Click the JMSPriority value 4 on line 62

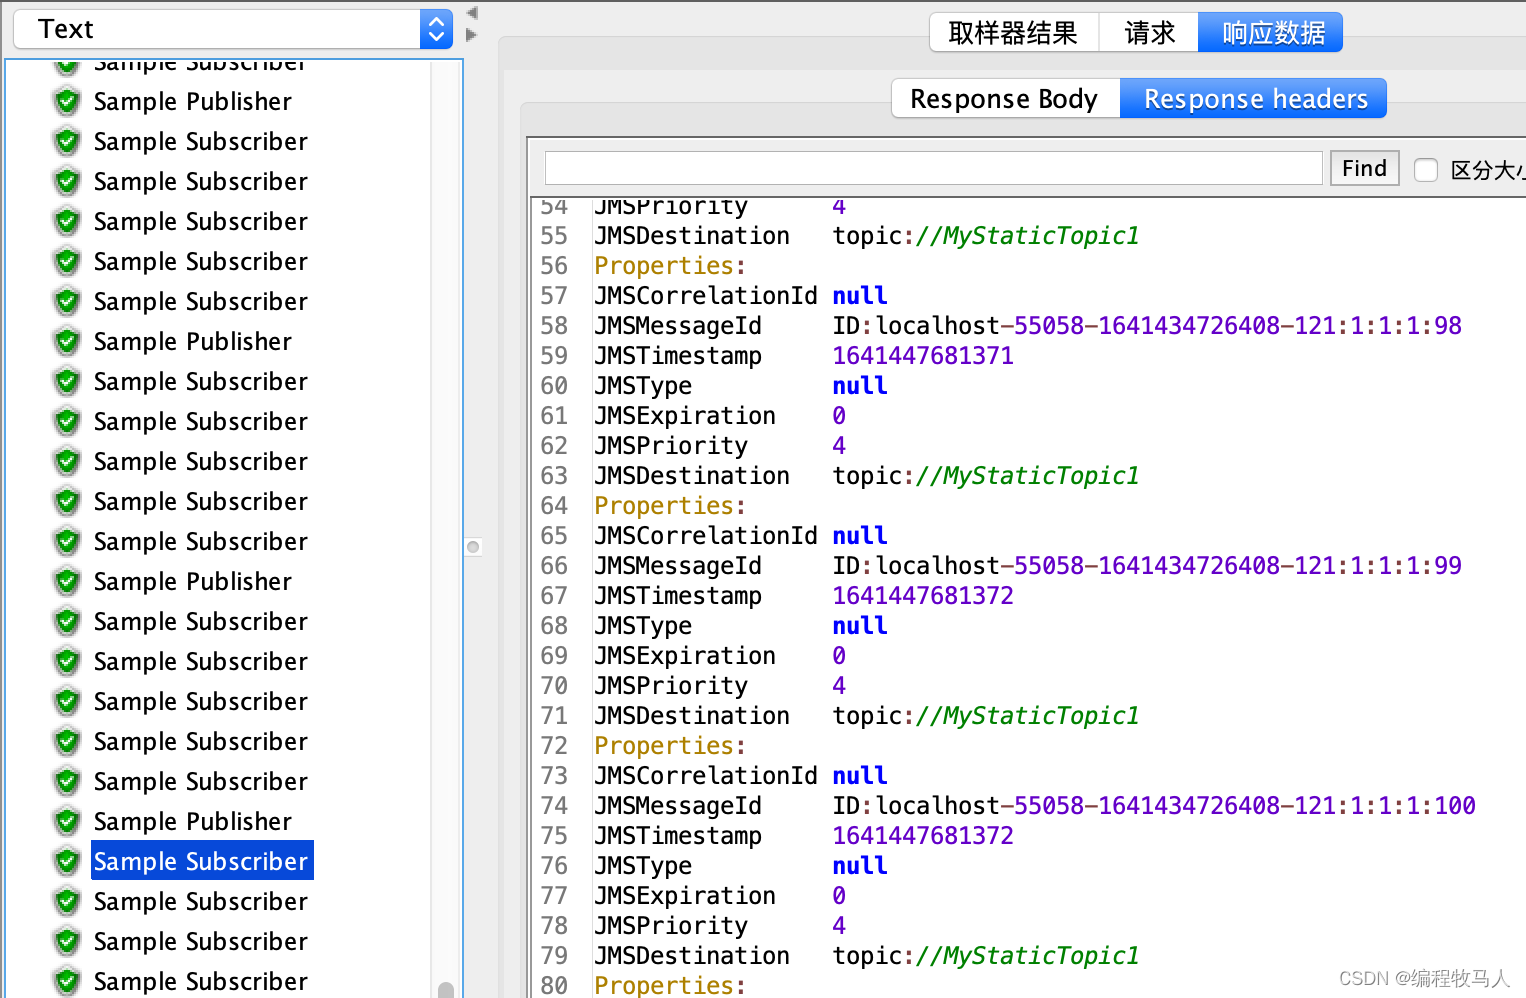coord(839,445)
